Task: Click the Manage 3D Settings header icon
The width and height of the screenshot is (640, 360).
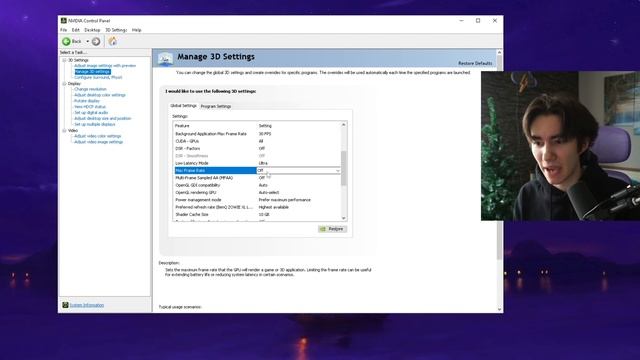Action: (165, 58)
